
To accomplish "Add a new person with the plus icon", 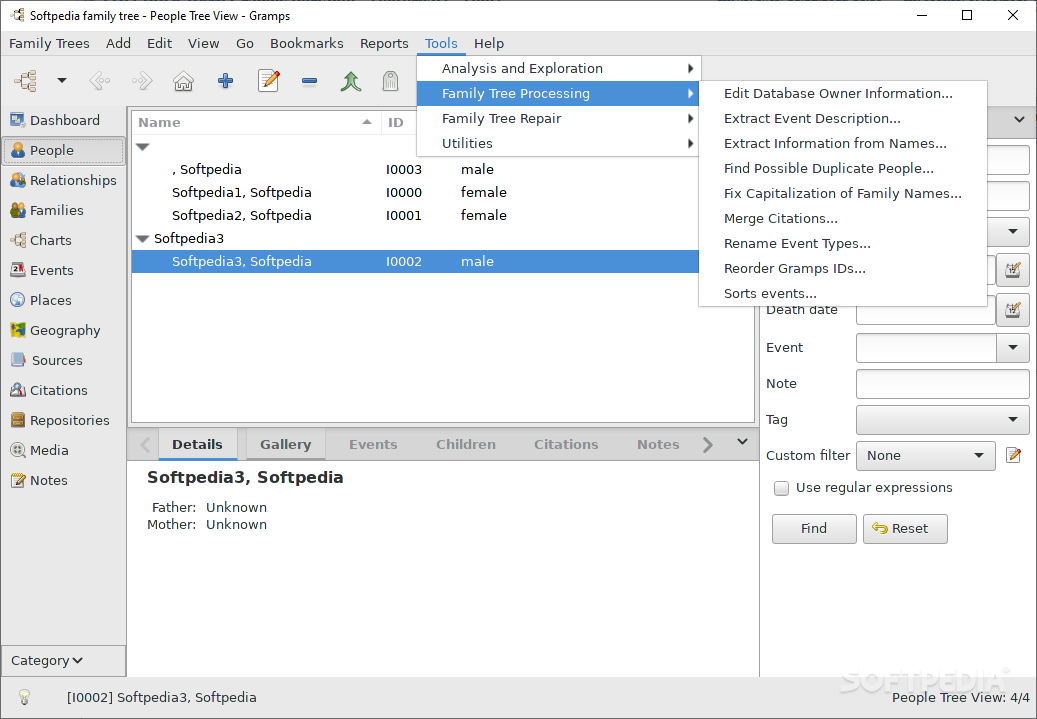I will click(226, 81).
